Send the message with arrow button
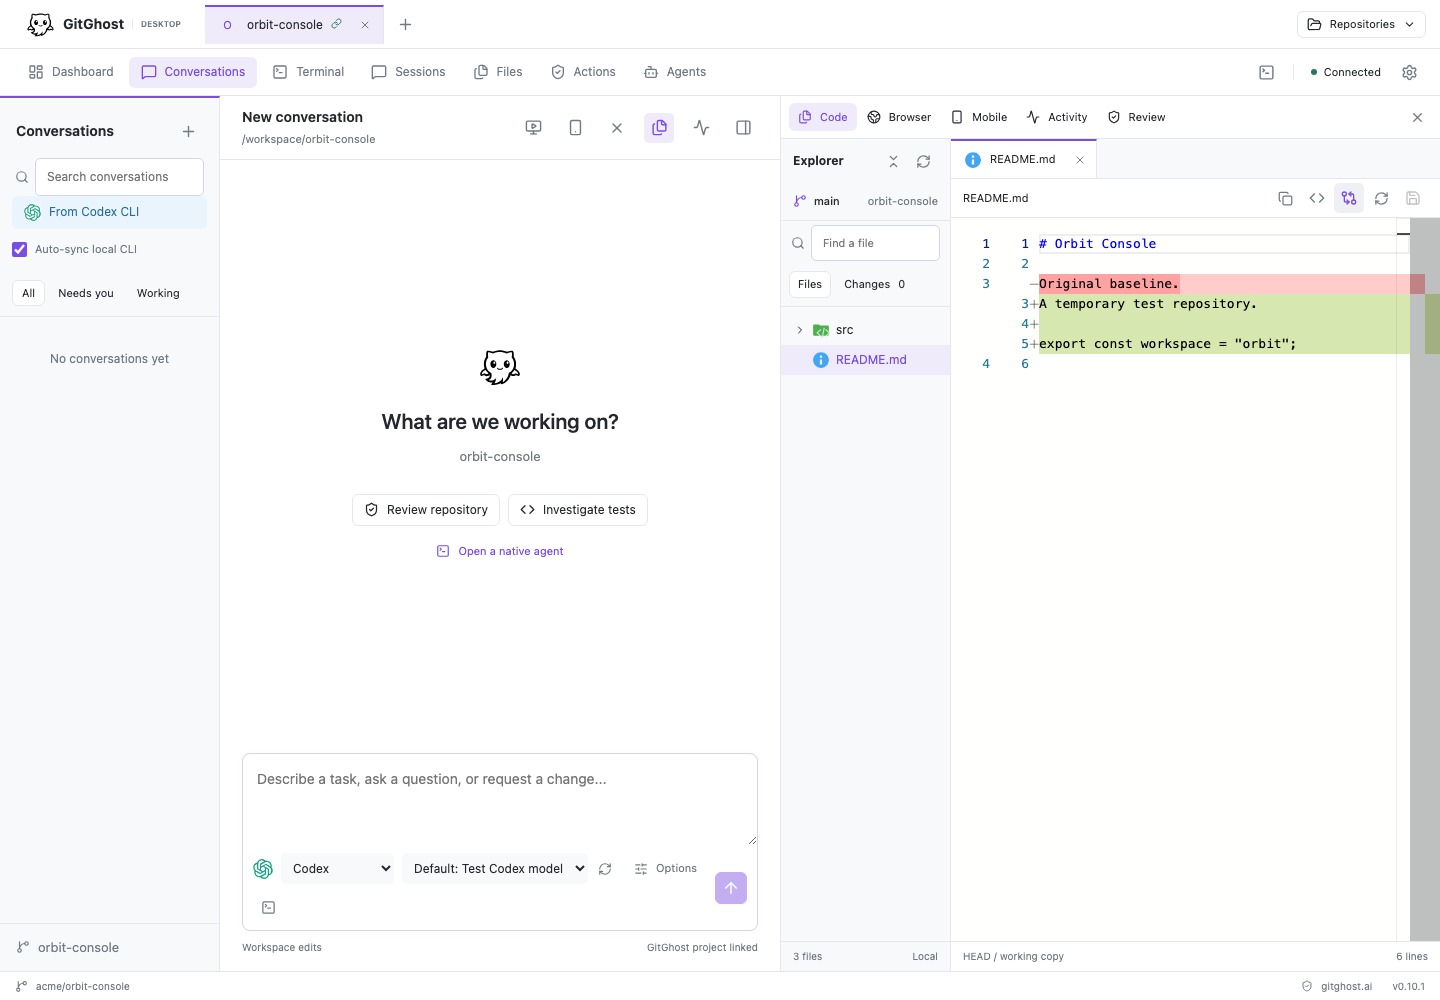Viewport: 1440px width, 1000px height. (x=731, y=888)
